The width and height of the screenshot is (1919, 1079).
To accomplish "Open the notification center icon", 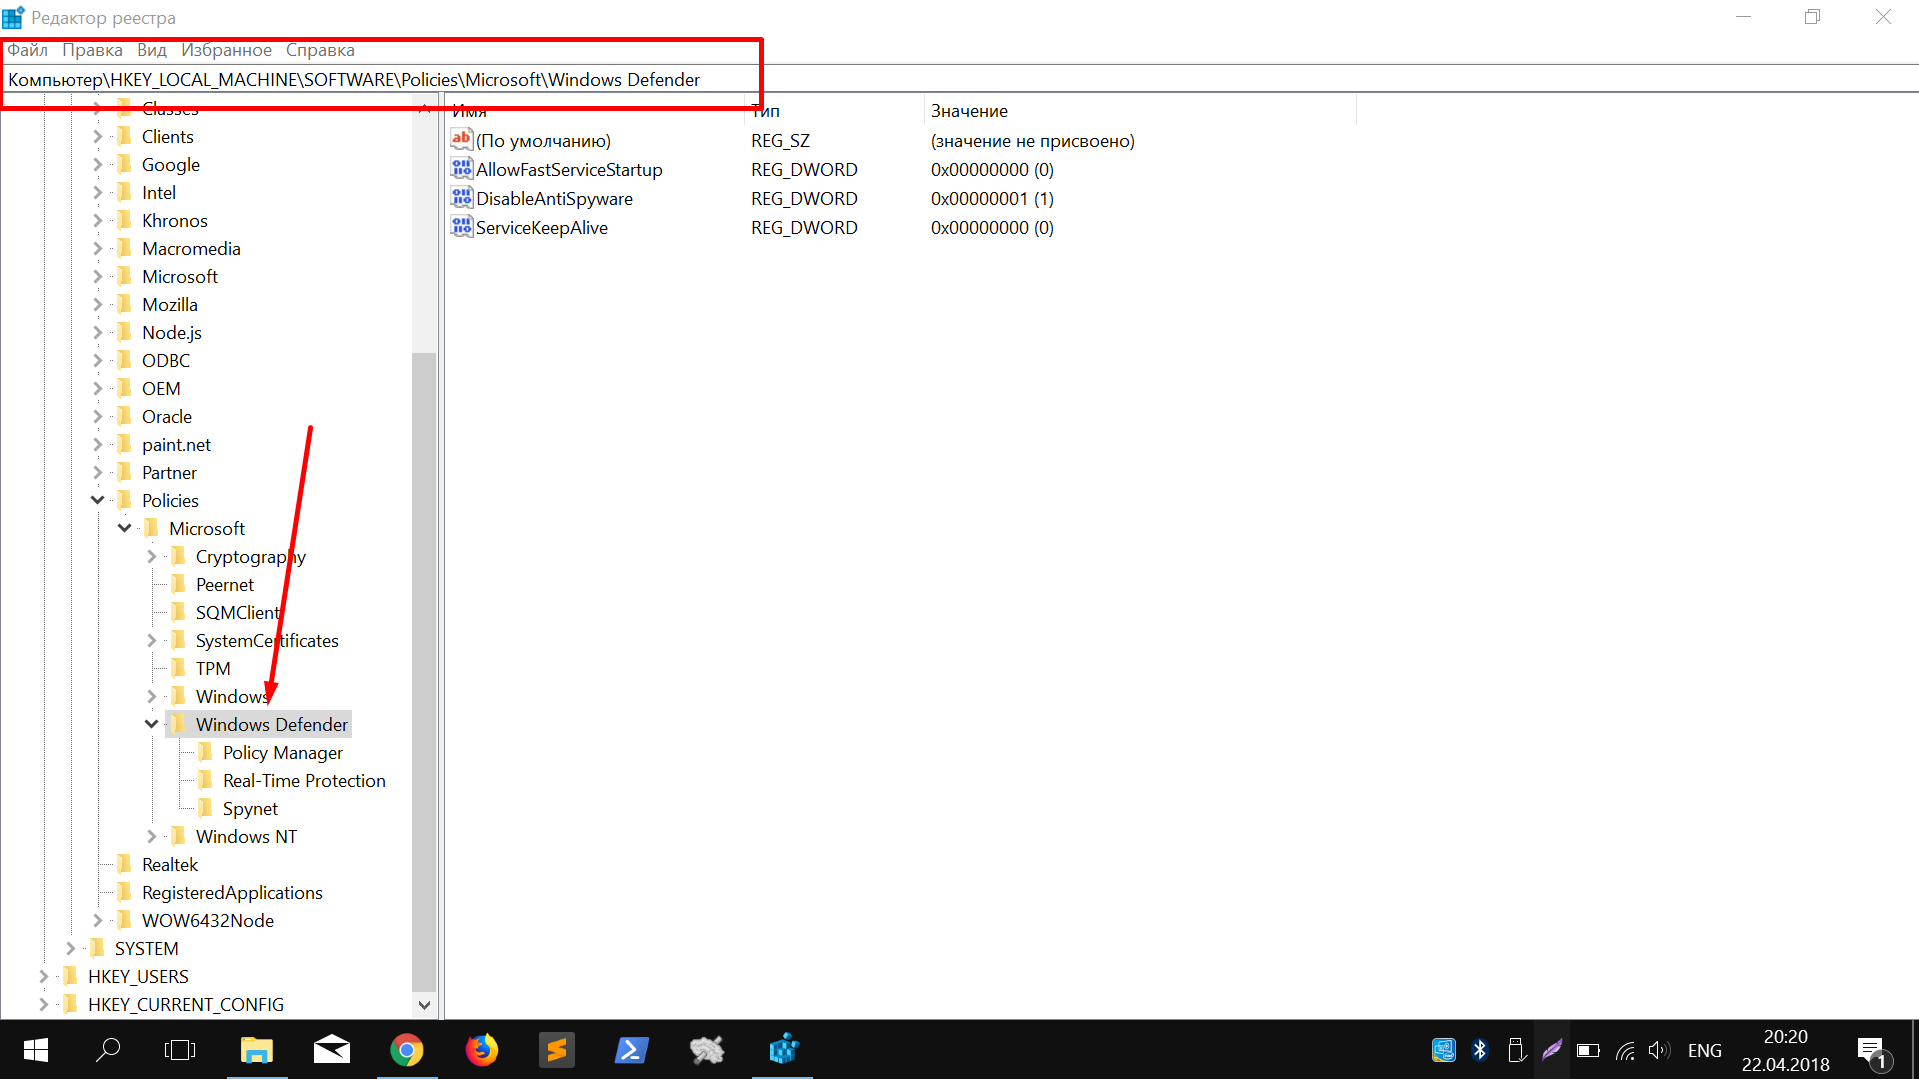I will tap(1873, 1052).
